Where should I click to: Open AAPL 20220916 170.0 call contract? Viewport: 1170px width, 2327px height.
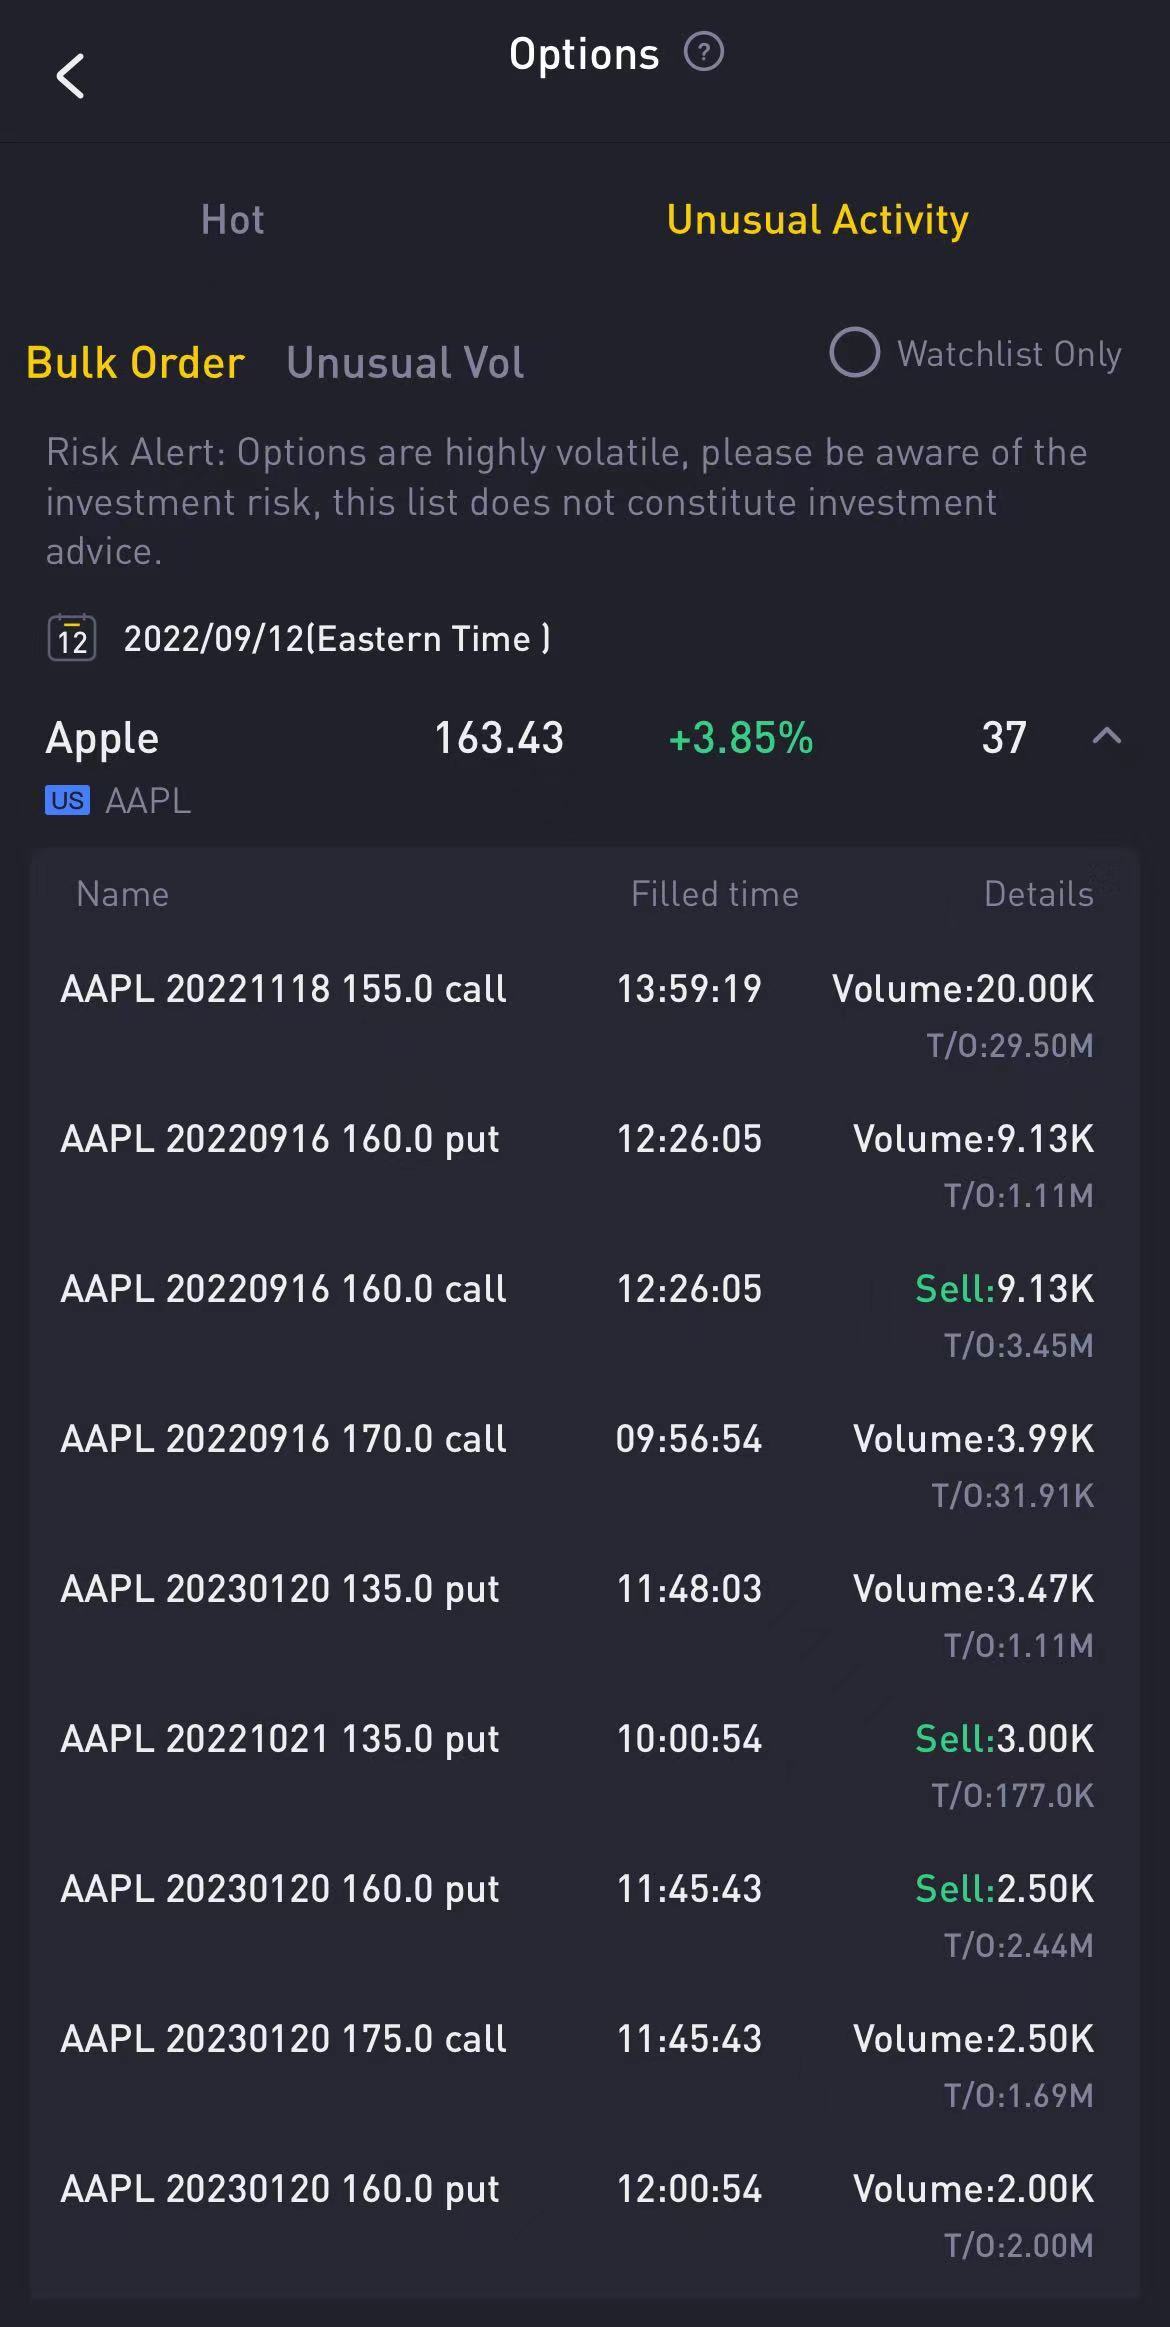[283, 1439]
